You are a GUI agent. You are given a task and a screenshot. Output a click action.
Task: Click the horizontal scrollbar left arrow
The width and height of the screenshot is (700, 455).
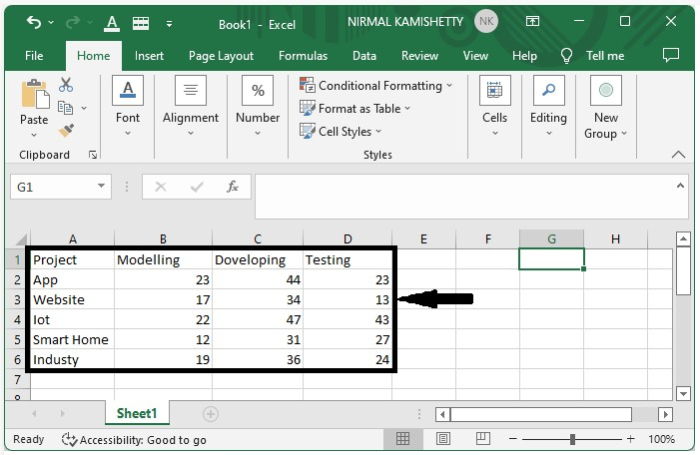(442, 414)
